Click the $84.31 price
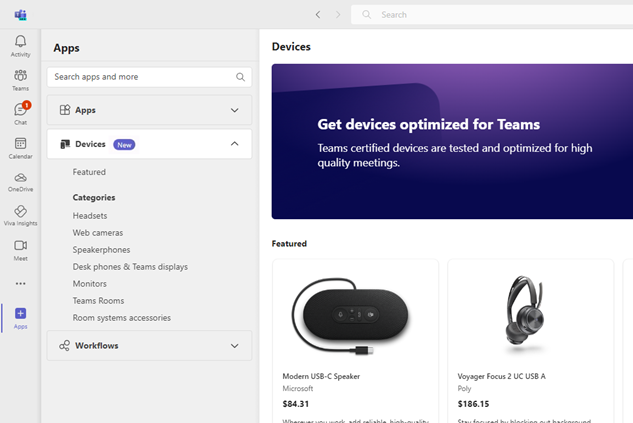633x423 pixels. click(x=296, y=404)
